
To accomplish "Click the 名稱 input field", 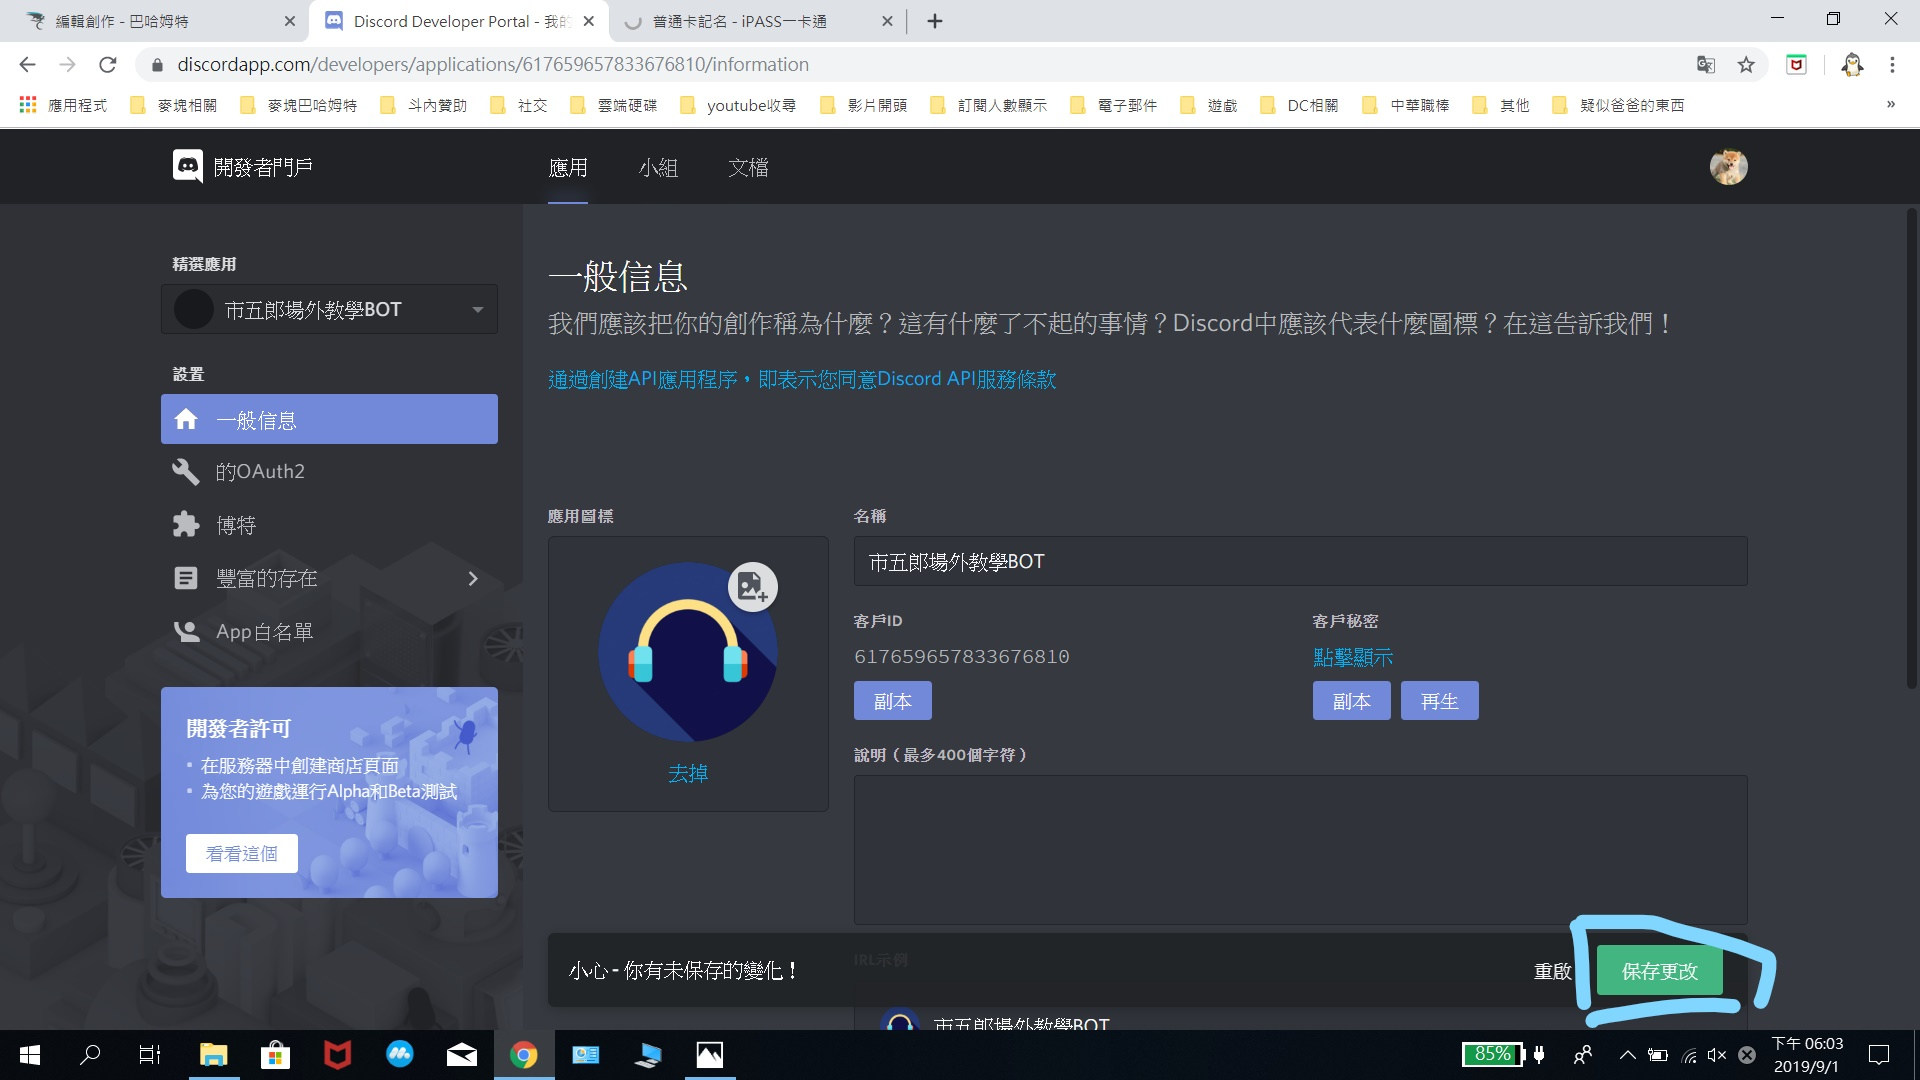I will click(x=1300, y=561).
